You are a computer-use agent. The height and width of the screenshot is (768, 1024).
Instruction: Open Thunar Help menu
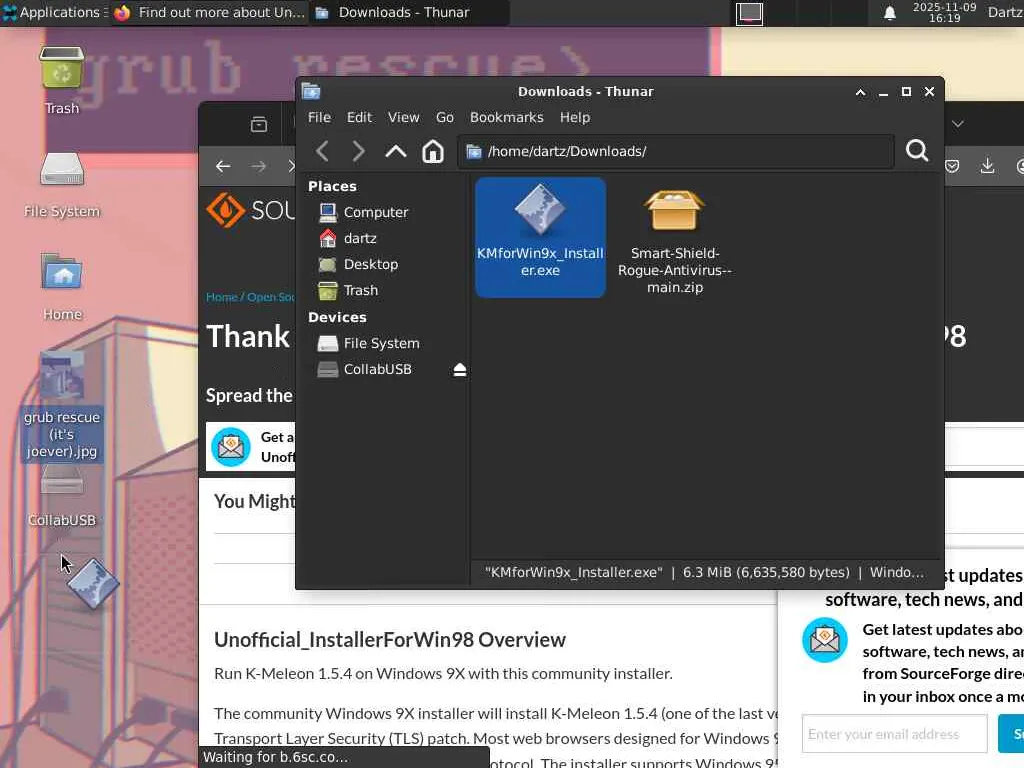tap(575, 118)
